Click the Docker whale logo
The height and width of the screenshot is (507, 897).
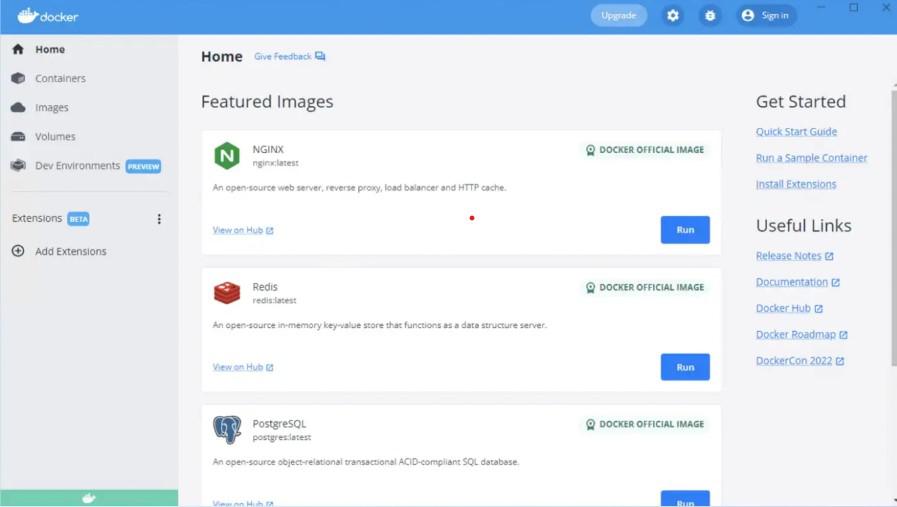point(47,15)
